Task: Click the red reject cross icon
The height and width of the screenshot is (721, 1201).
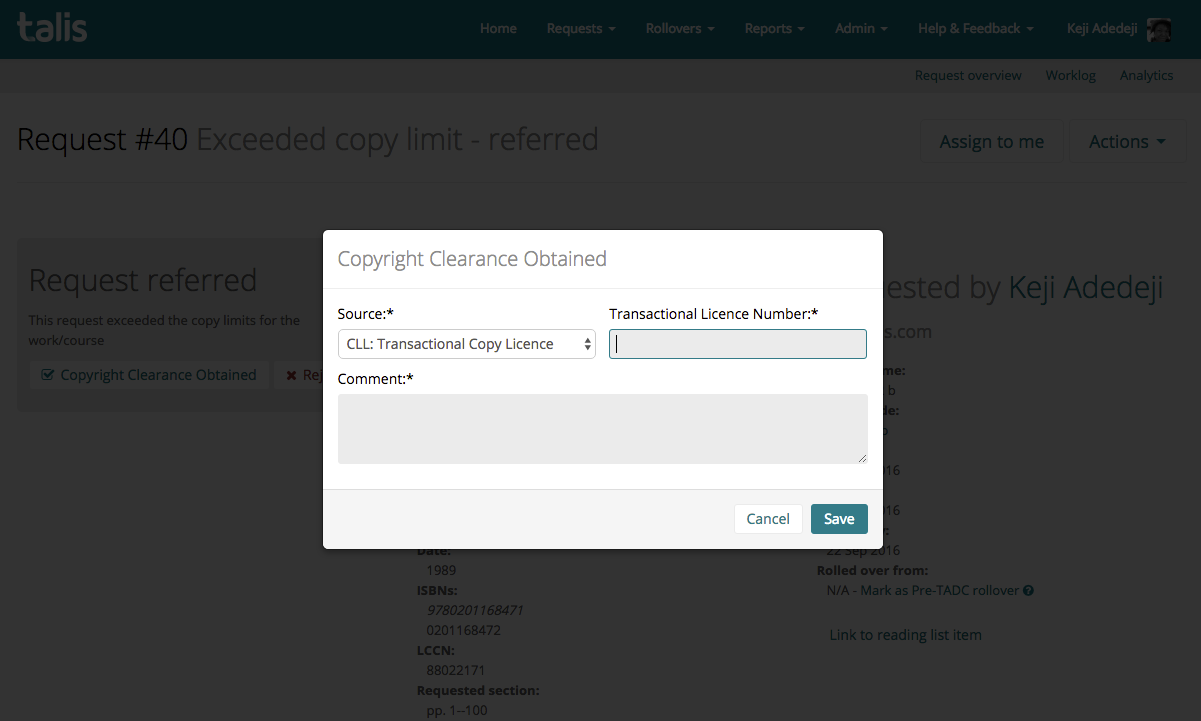Action: [x=291, y=375]
